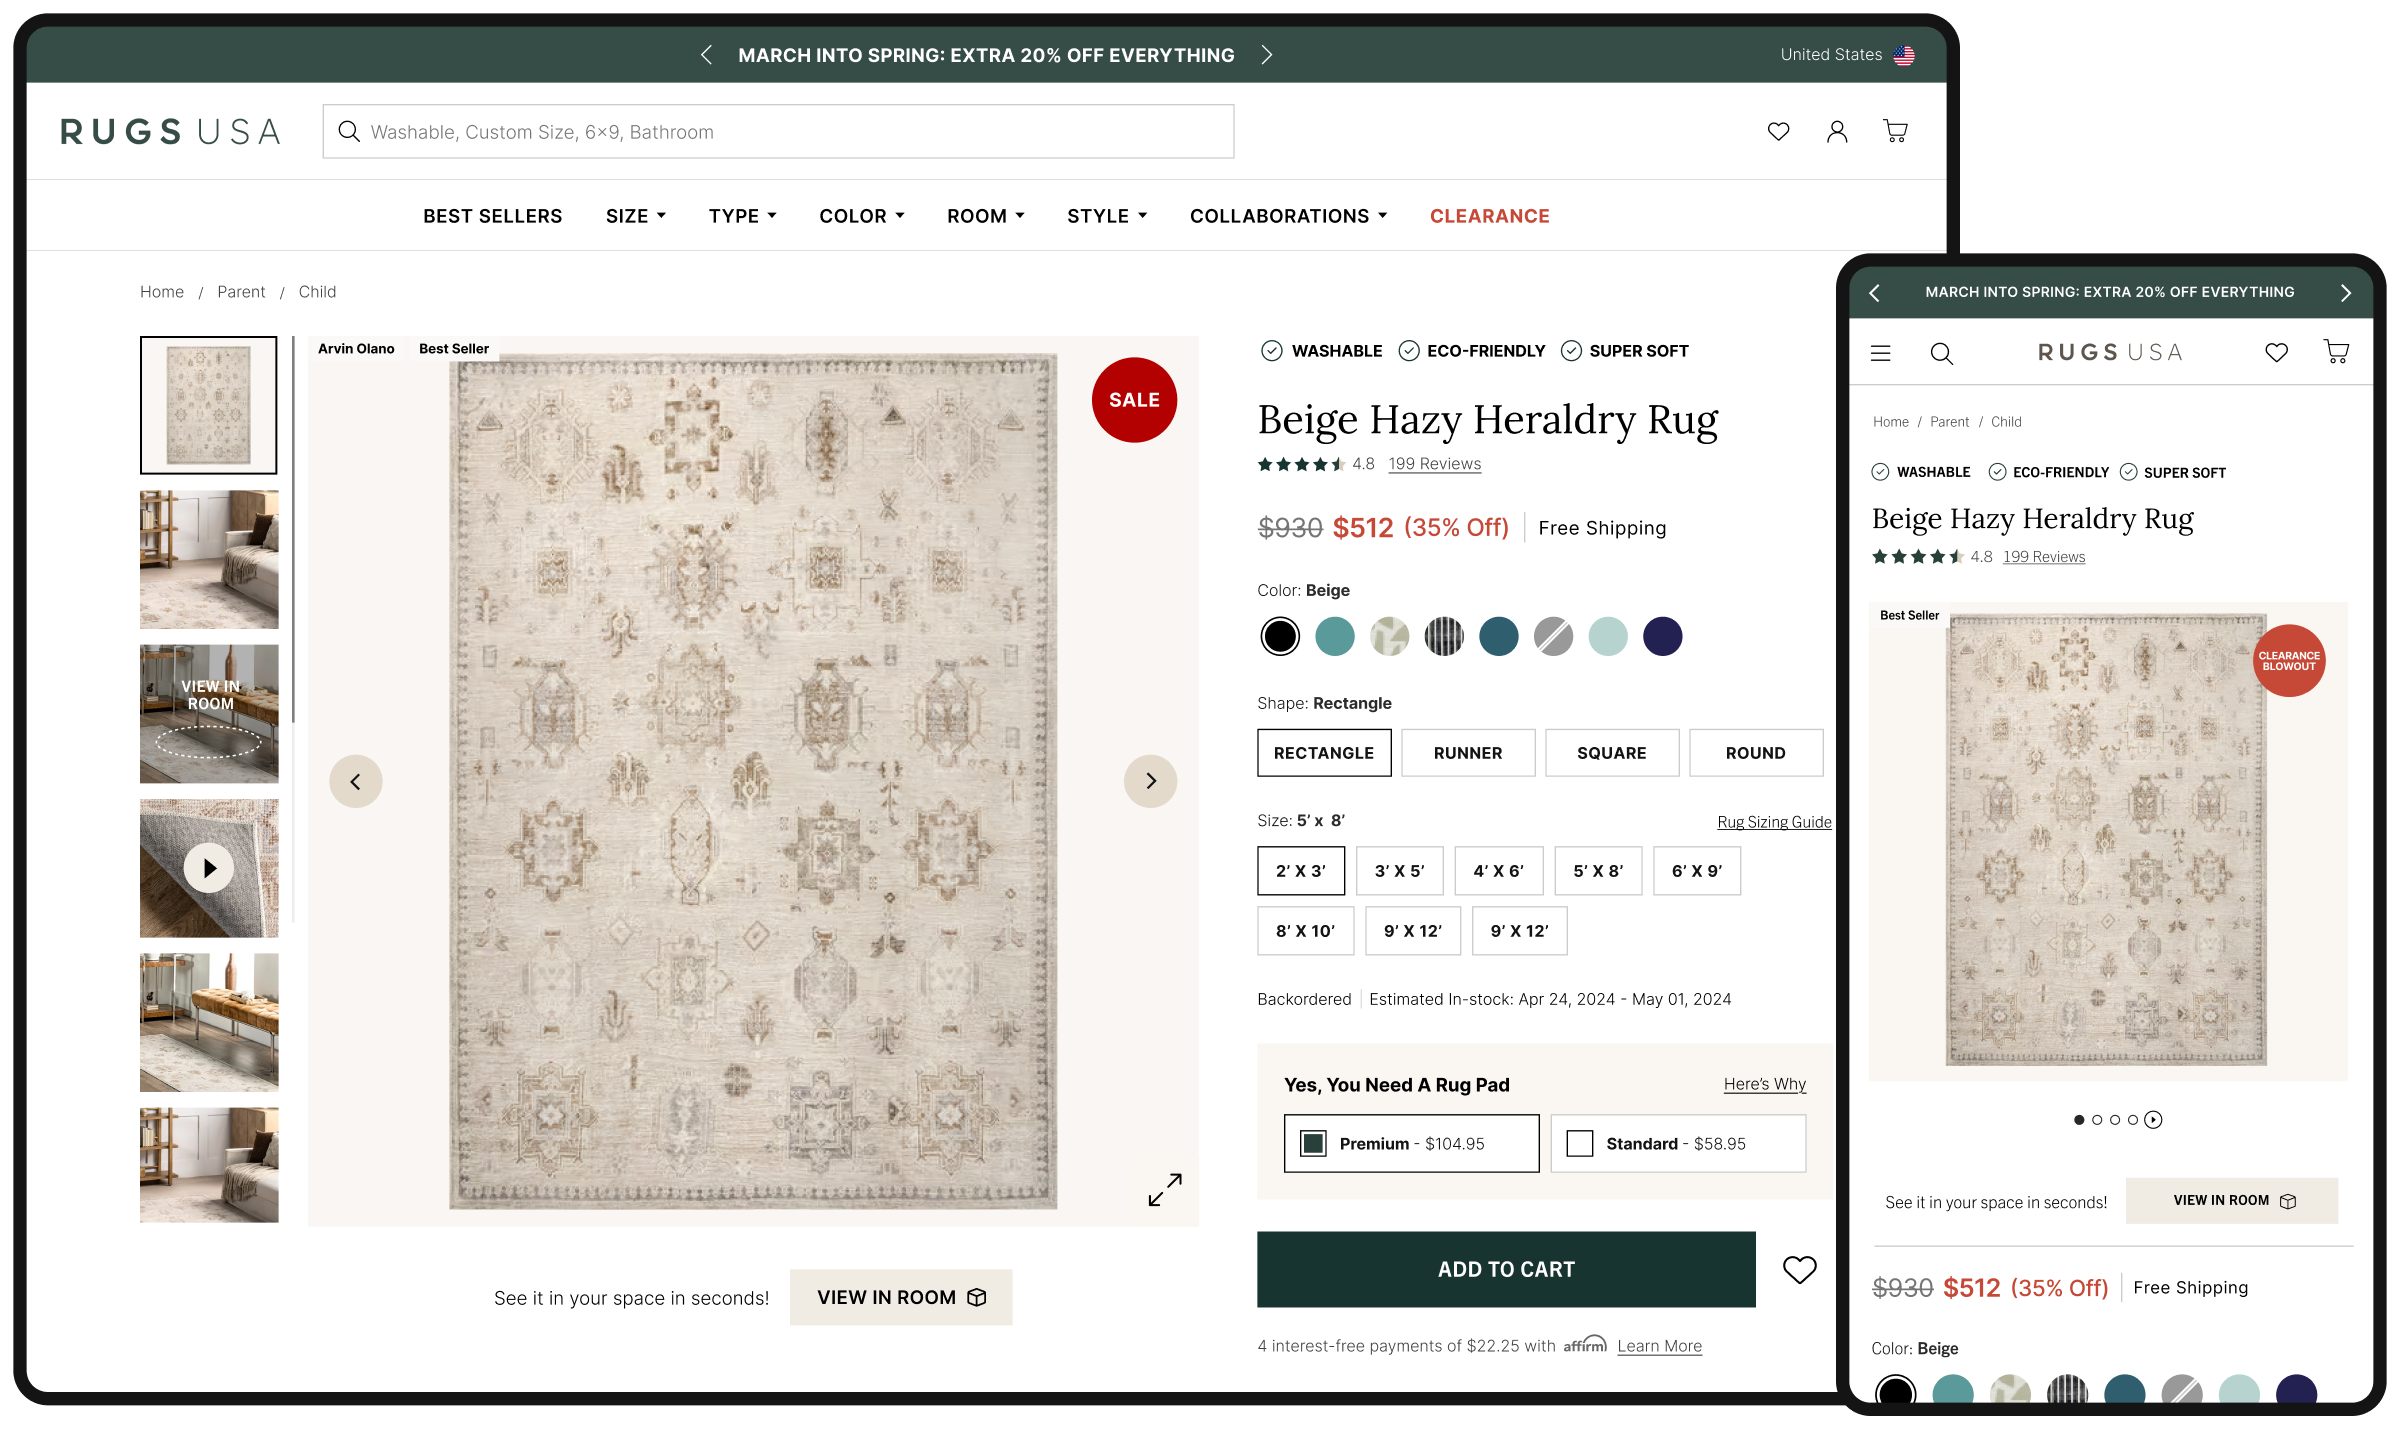Click the Clearance Blowout badge on mobile image

(x=2289, y=661)
